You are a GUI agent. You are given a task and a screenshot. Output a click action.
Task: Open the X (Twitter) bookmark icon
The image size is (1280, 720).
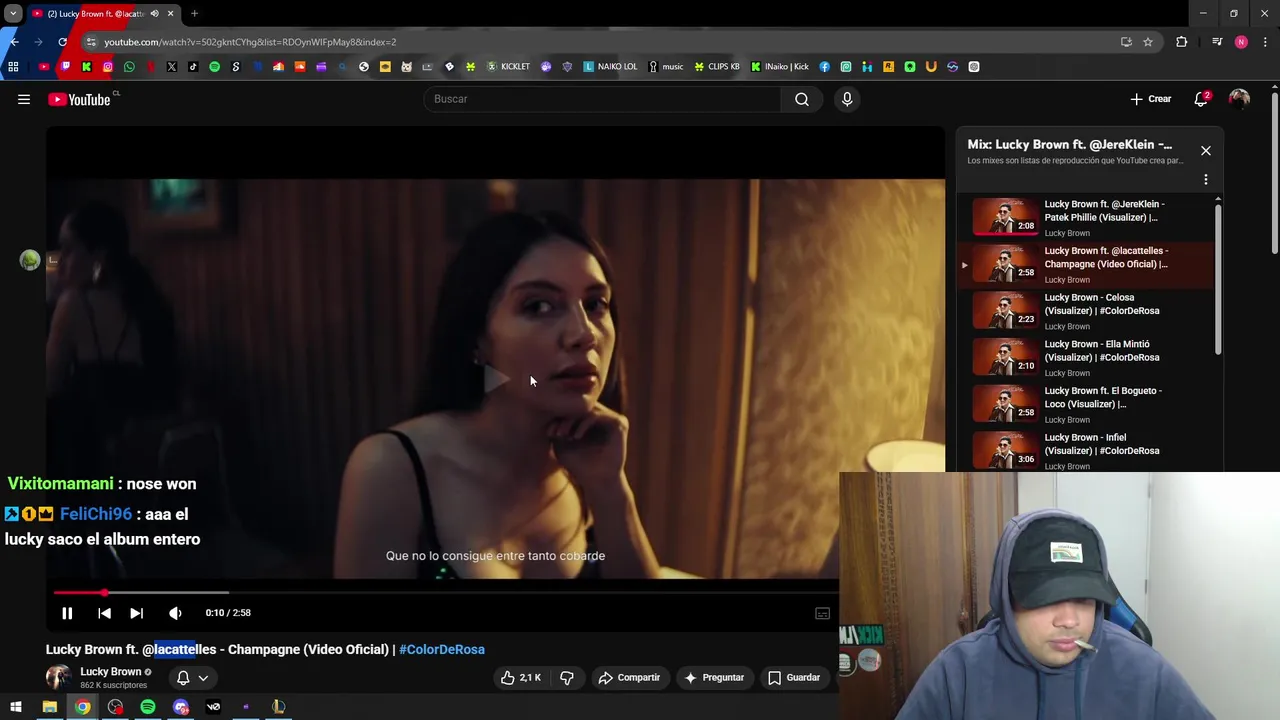tap(172, 67)
